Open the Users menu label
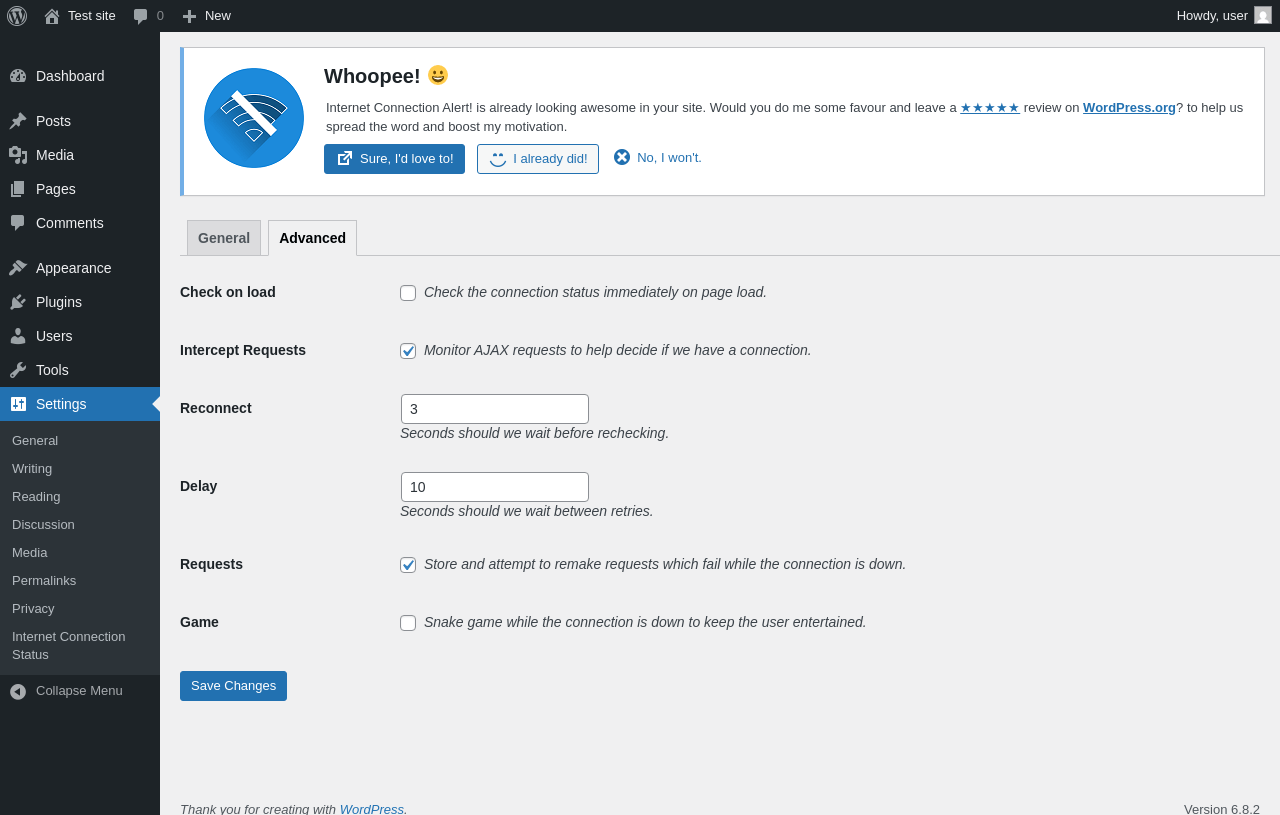 [54, 336]
